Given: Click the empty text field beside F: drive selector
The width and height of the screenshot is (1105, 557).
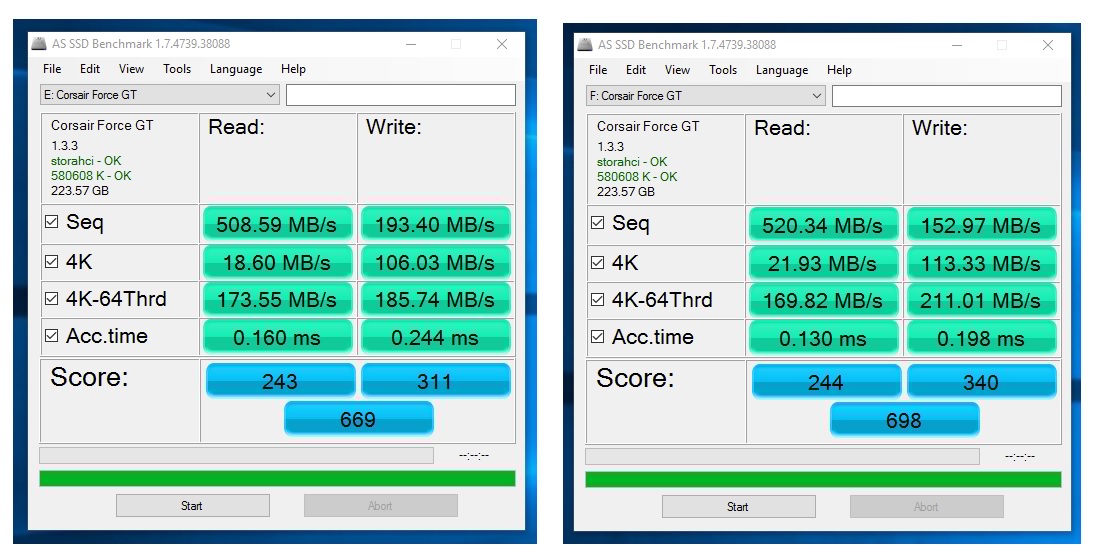Looking at the screenshot, I should coord(947,95).
